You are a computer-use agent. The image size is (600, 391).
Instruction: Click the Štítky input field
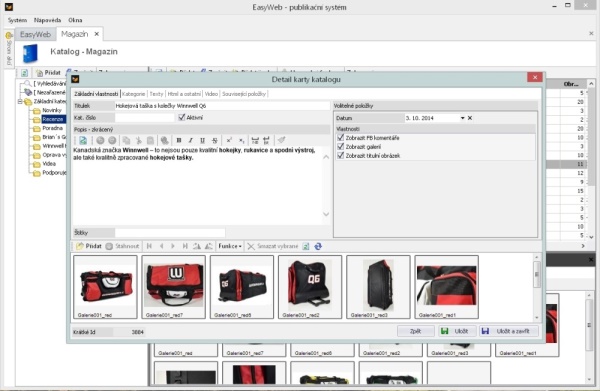tap(170, 233)
